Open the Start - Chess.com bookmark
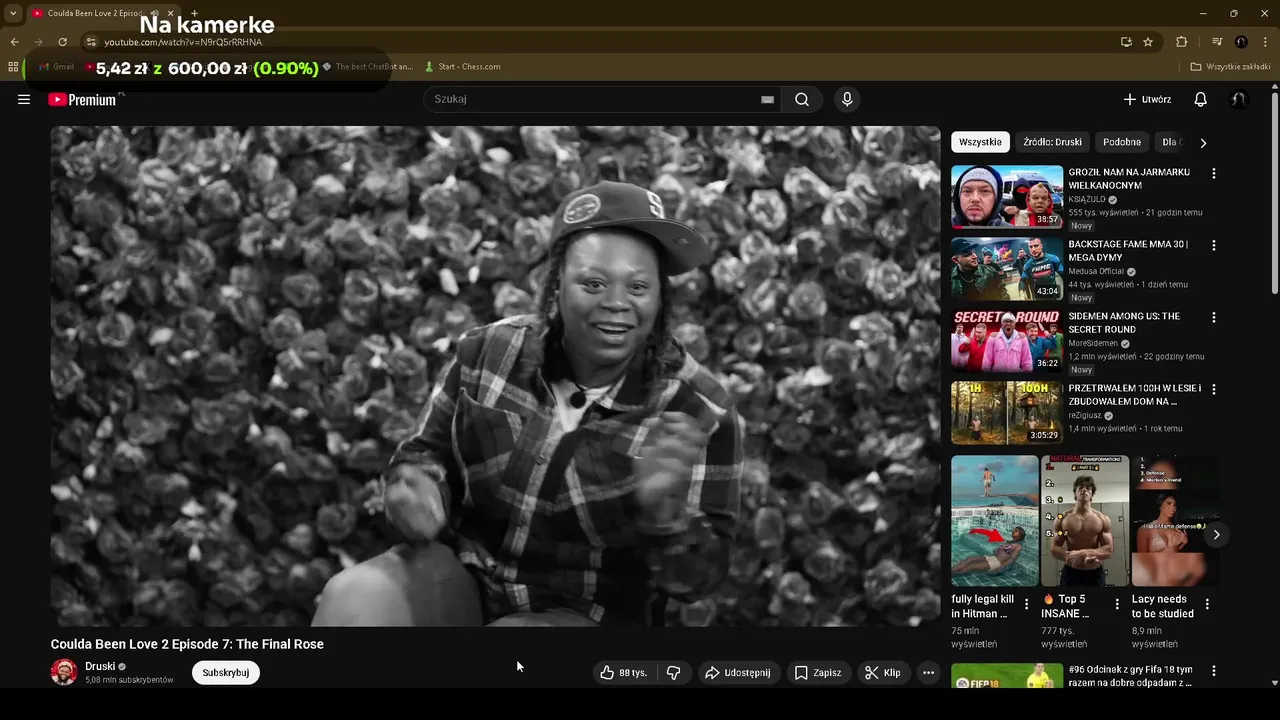The image size is (1280, 720). coord(462,67)
